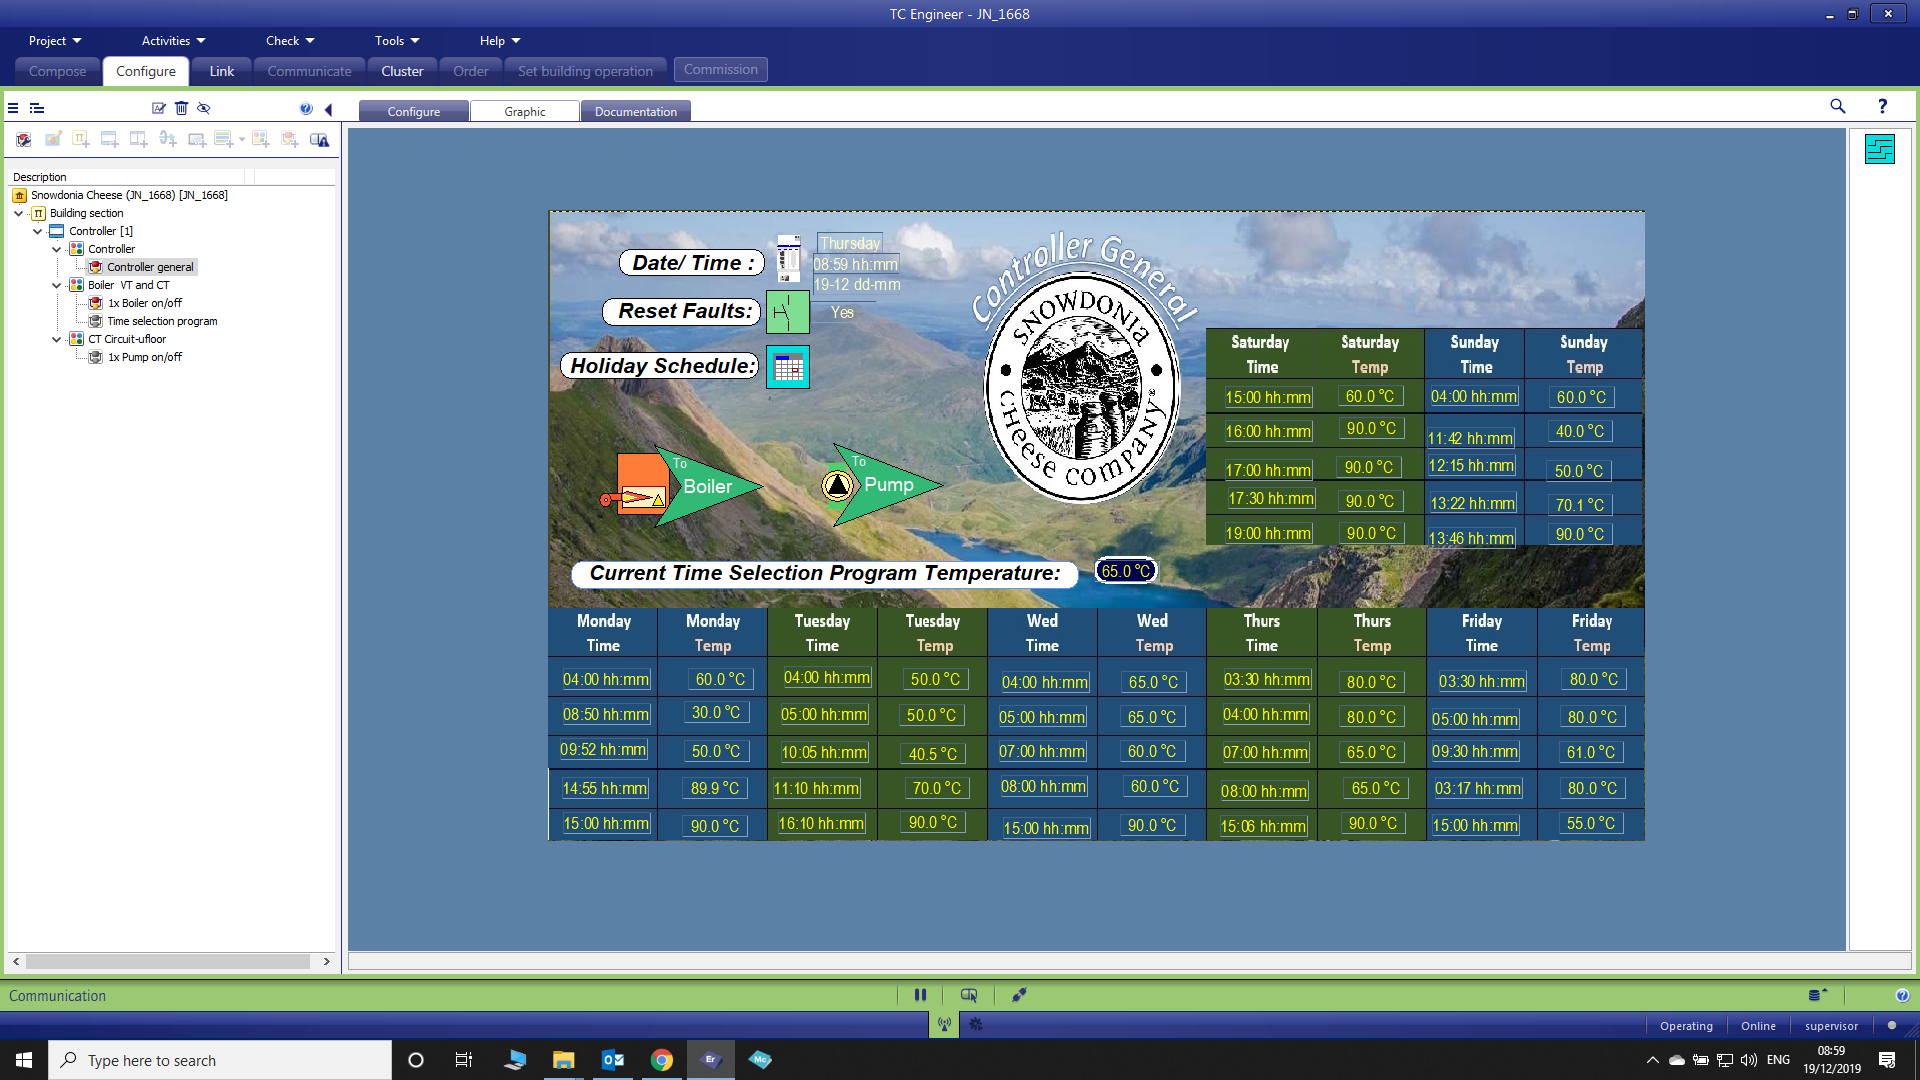1920x1080 pixels.
Task: Collapse the CT Circuit-ufloor tree node
Action: pyautogui.click(x=57, y=339)
